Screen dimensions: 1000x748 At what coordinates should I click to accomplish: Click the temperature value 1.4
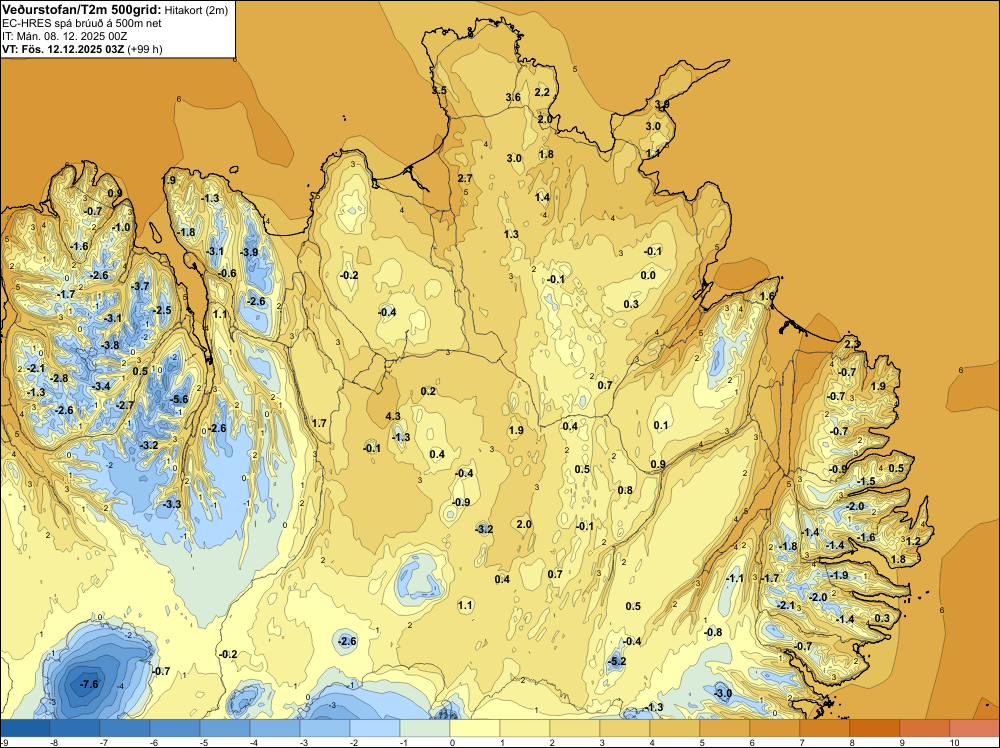pos(542,198)
